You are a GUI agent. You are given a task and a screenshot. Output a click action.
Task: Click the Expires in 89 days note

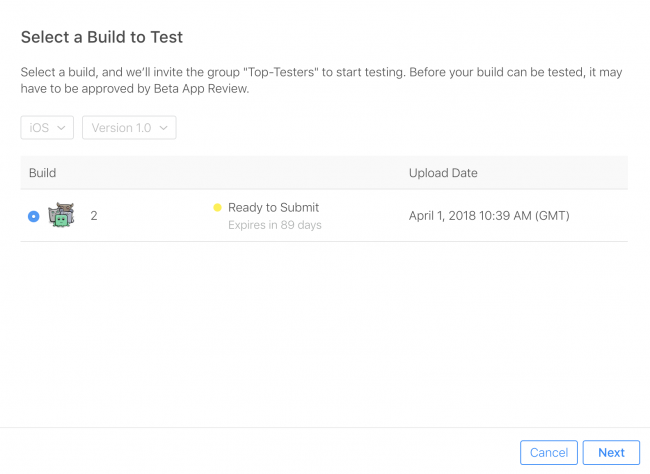pos(274,224)
